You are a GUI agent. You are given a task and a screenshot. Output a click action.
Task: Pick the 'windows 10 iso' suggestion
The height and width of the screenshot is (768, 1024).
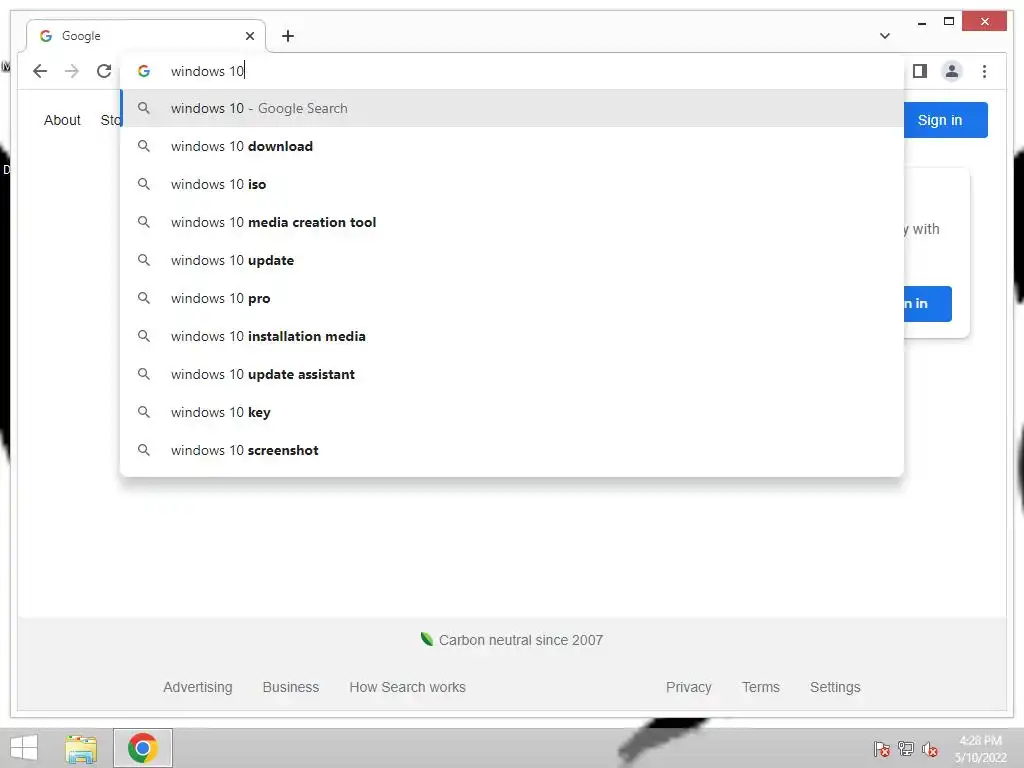513,184
